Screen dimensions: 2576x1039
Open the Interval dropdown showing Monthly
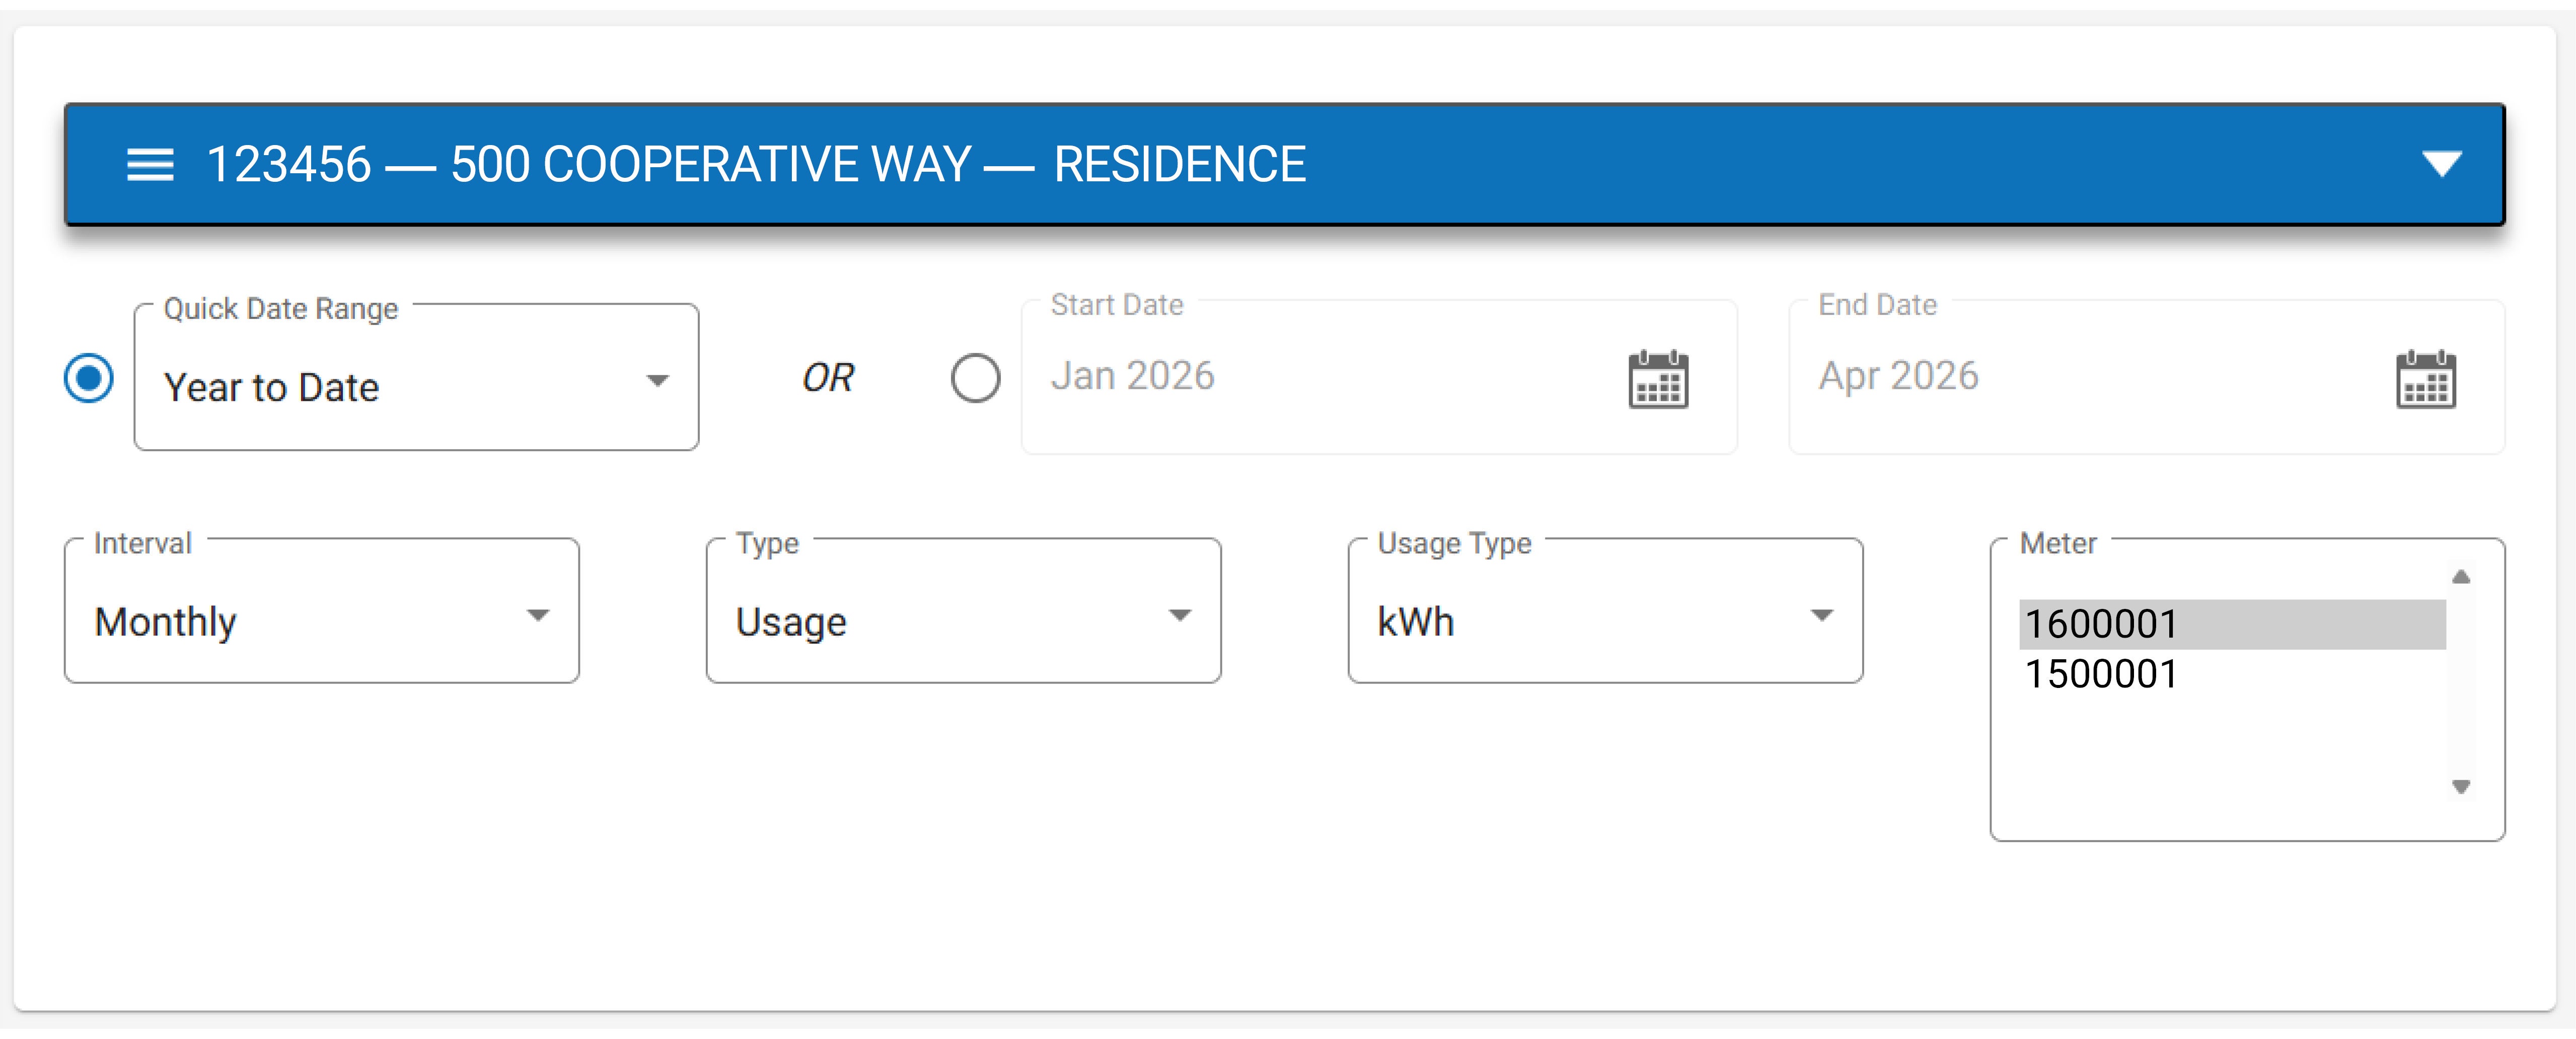322,611
